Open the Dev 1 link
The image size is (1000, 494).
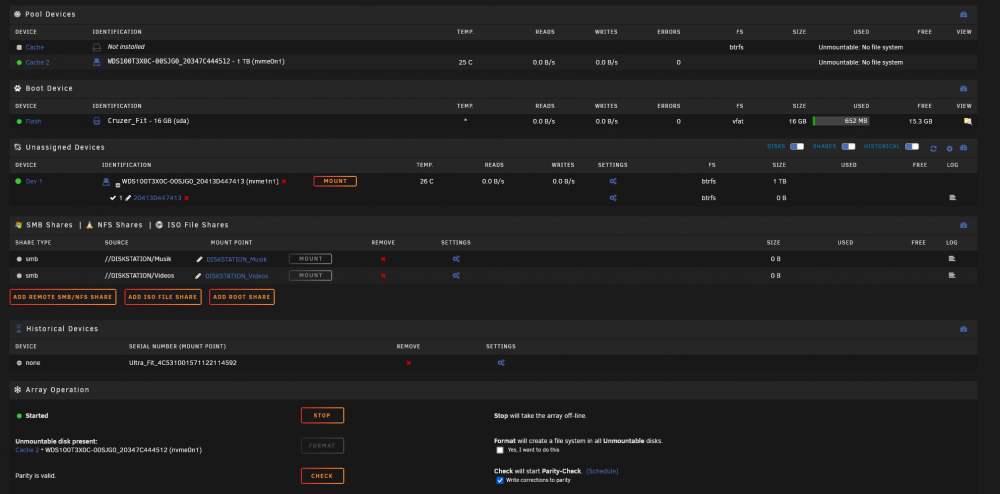[x=34, y=182]
